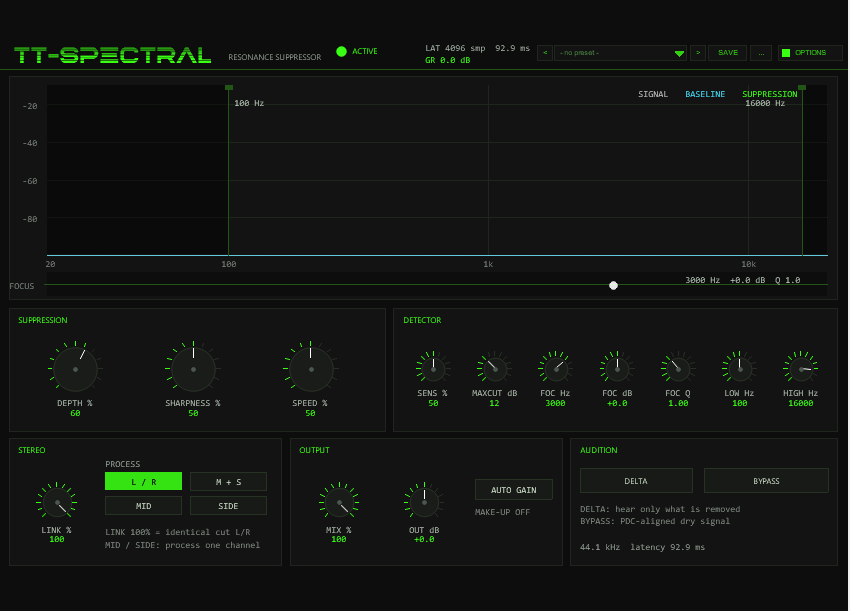This screenshot has height=611, width=850.
Task: Click MAXCUT value 12
Action: click(x=494, y=403)
